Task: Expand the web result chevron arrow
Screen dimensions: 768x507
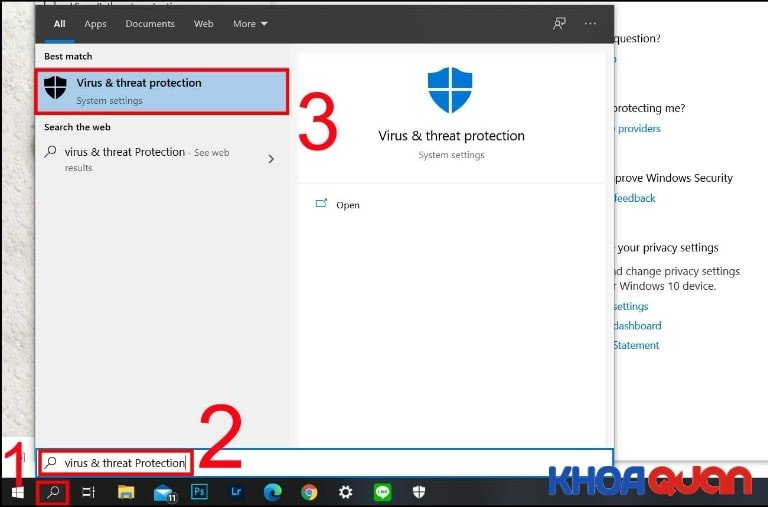Action: coord(271,159)
